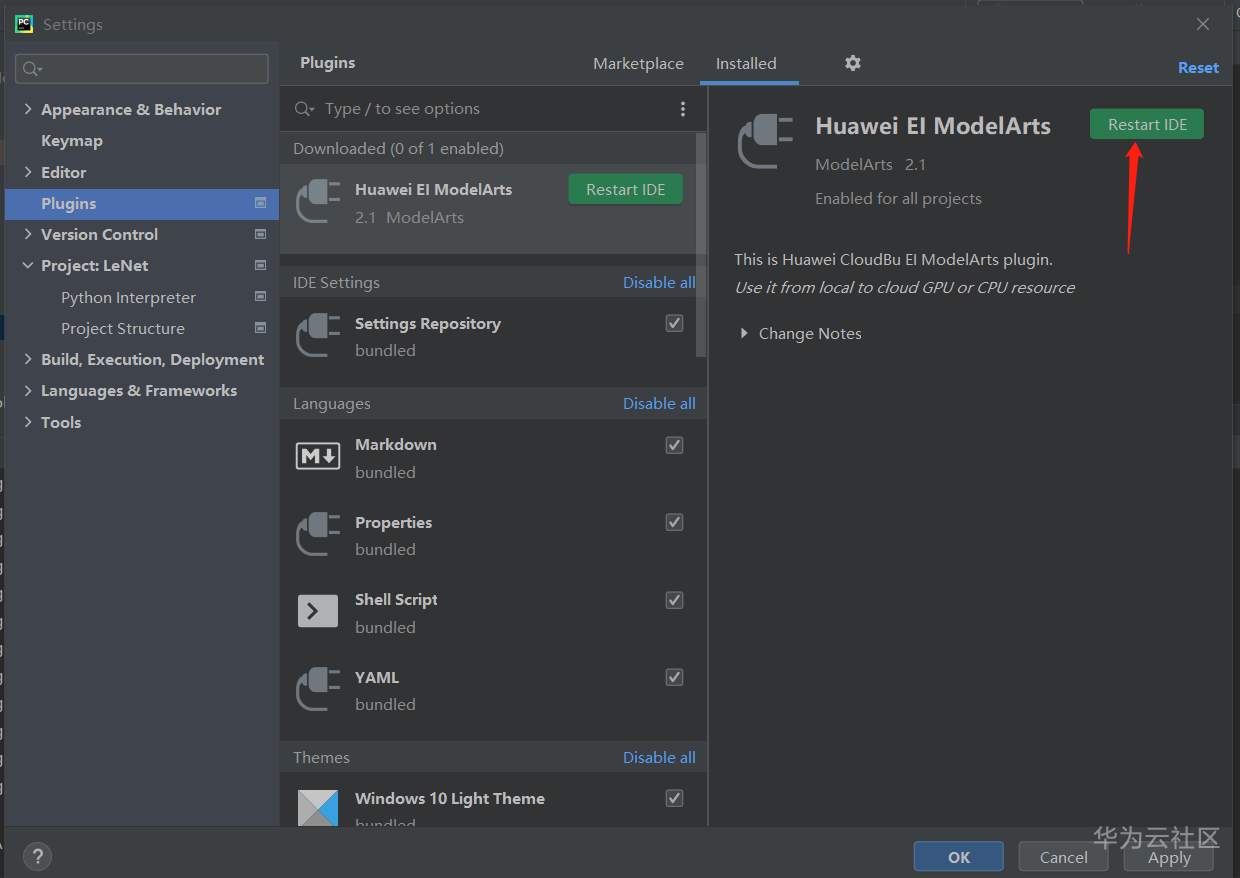Collapse the Project: LeNet section
Image resolution: width=1240 pixels, height=878 pixels.
[28, 266]
